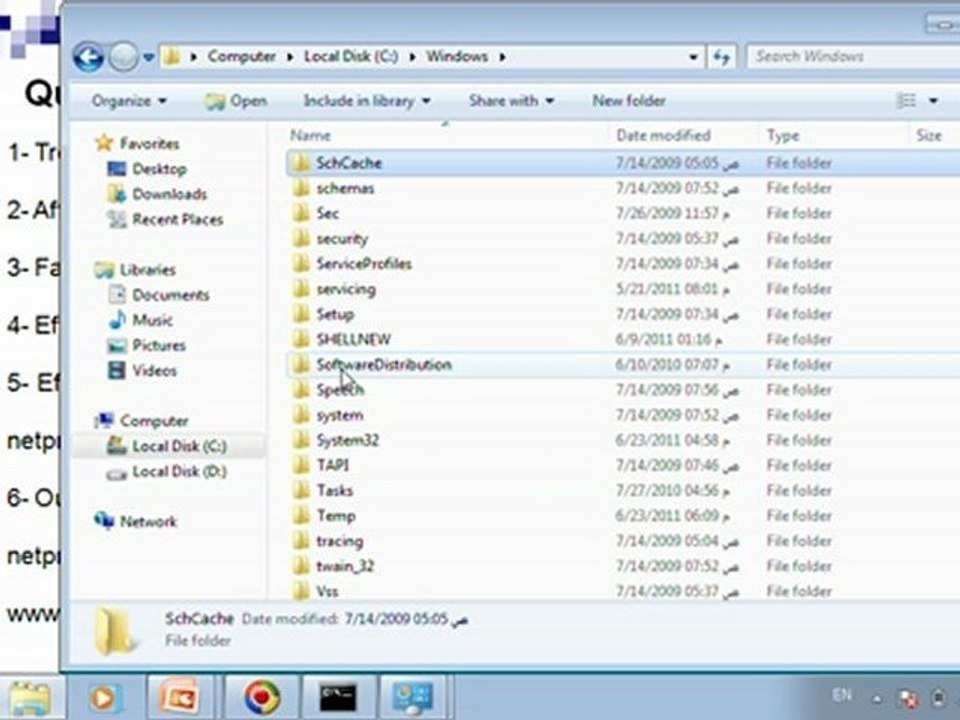Select the ServiceProfiles folder icon
This screenshot has width=960, height=720.
coord(301,263)
